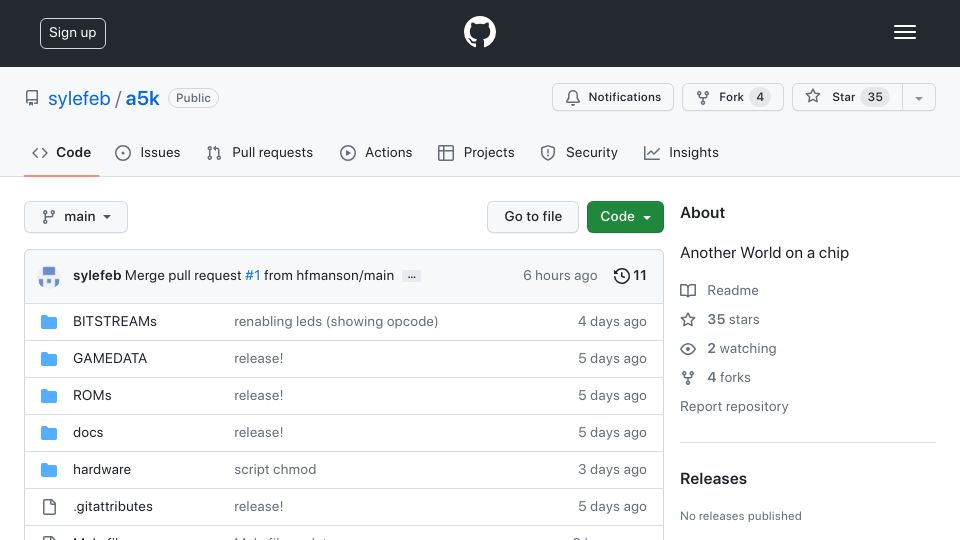
Task: Click the hardware folder icon
Action: pyautogui.click(x=49, y=470)
